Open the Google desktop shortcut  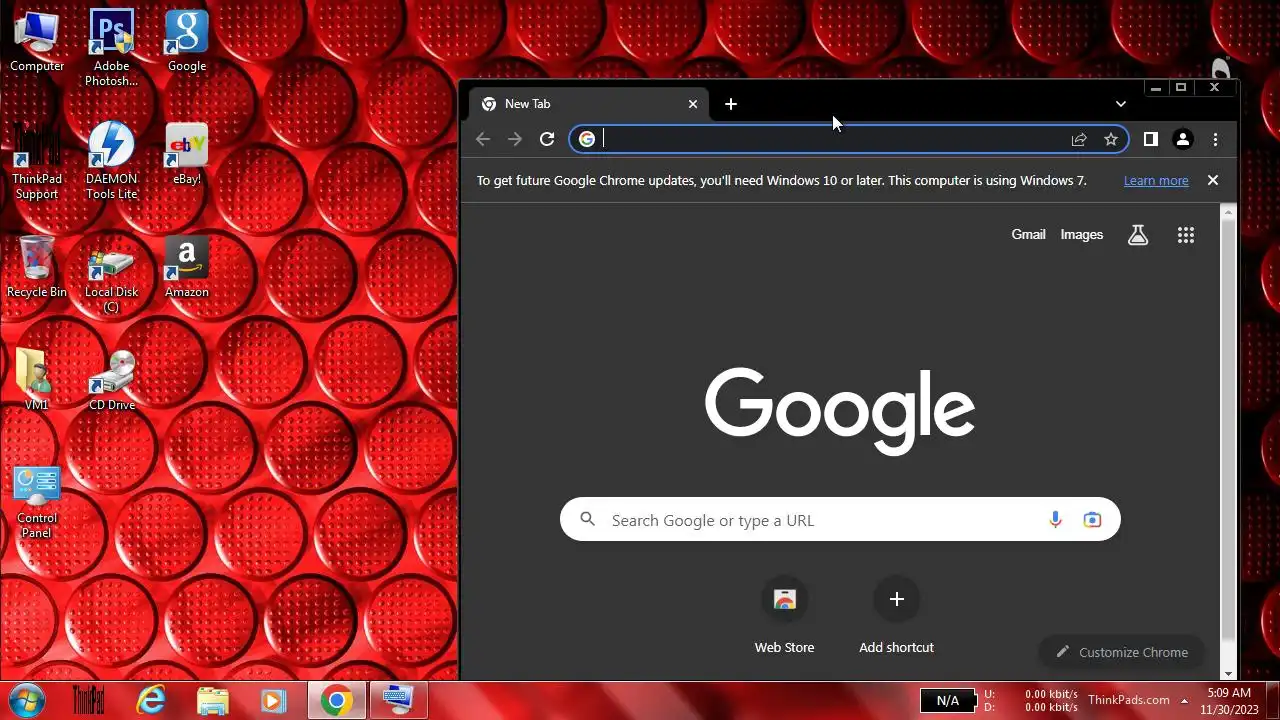tap(186, 42)
